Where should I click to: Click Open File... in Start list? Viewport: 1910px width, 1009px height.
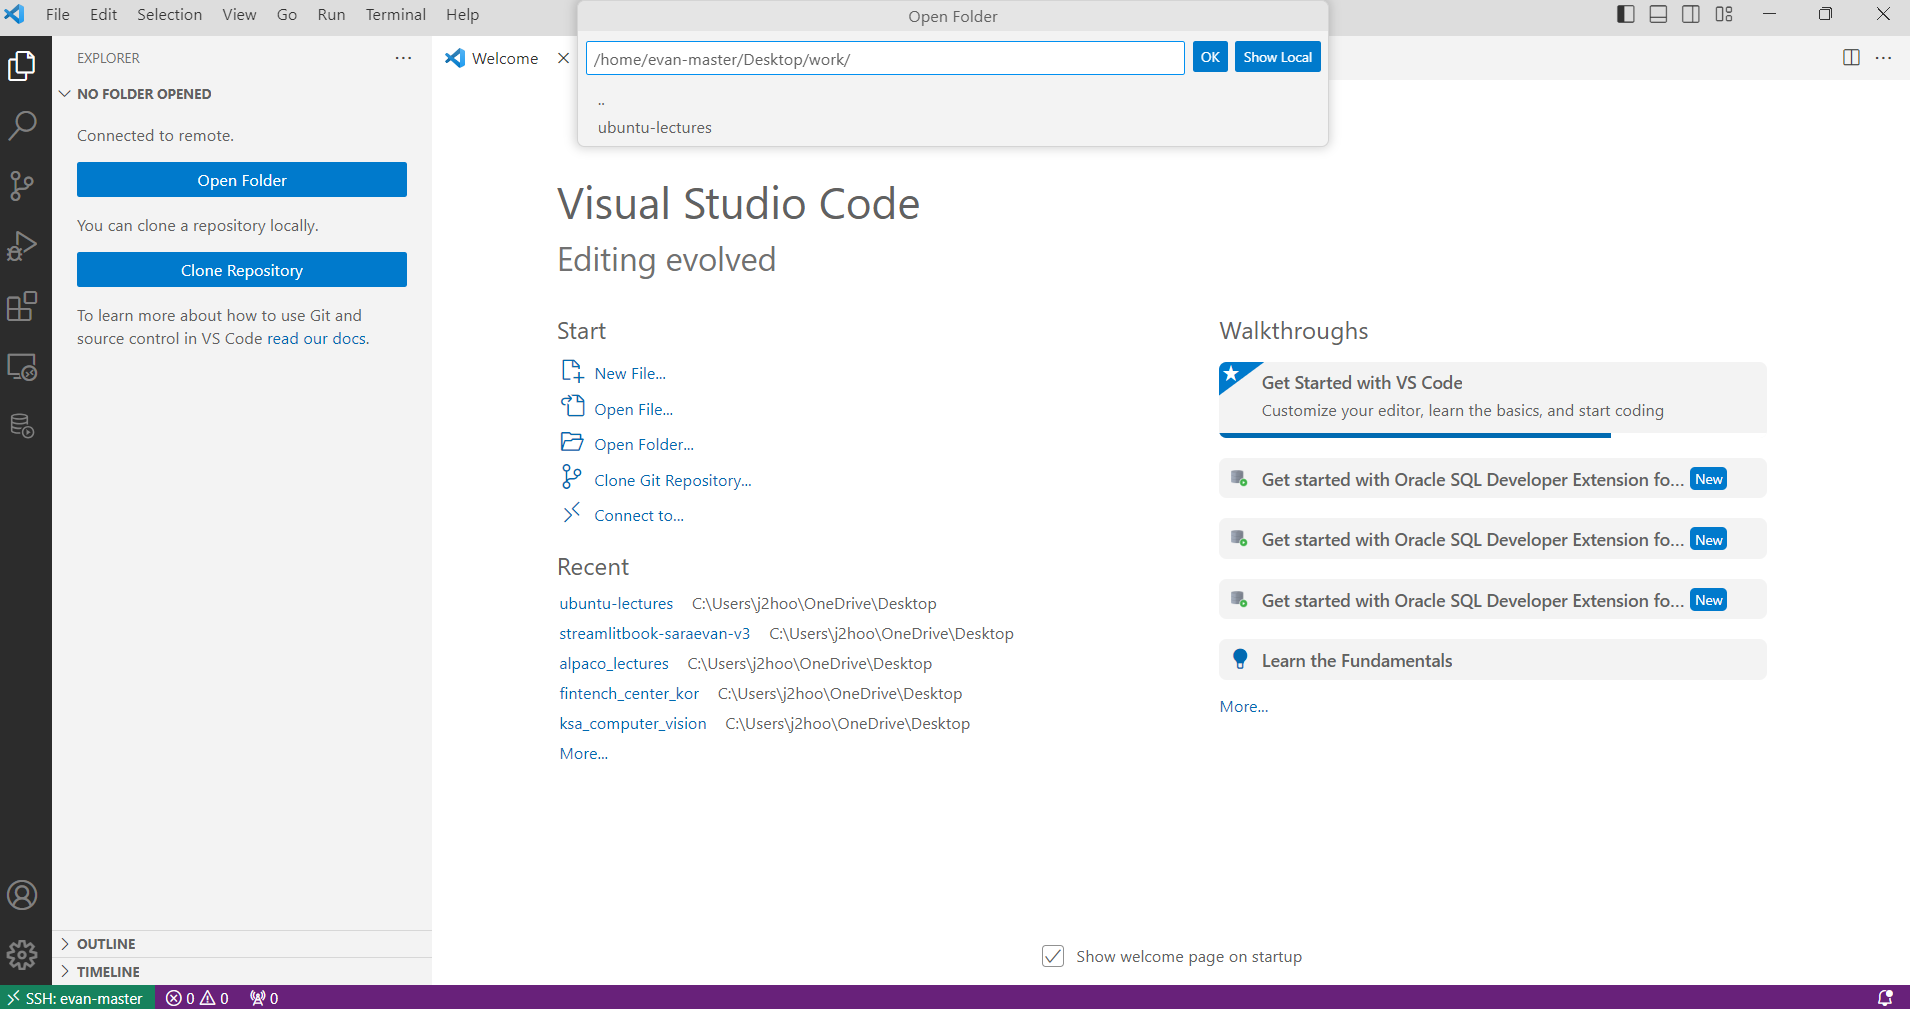click(x=634, y=409)
